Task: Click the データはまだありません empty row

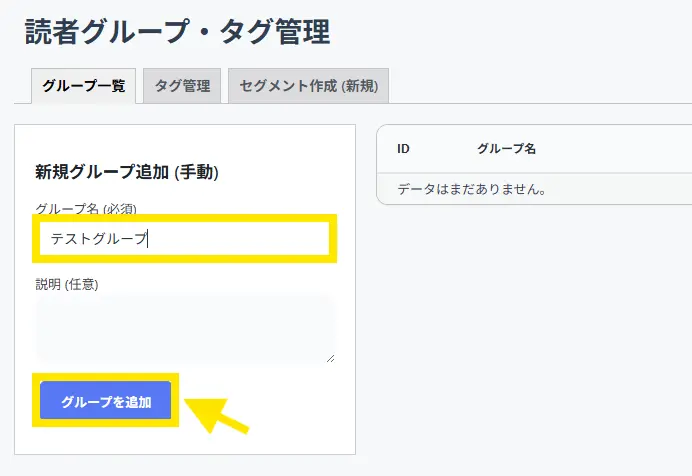Action: [x=471, y=189]
